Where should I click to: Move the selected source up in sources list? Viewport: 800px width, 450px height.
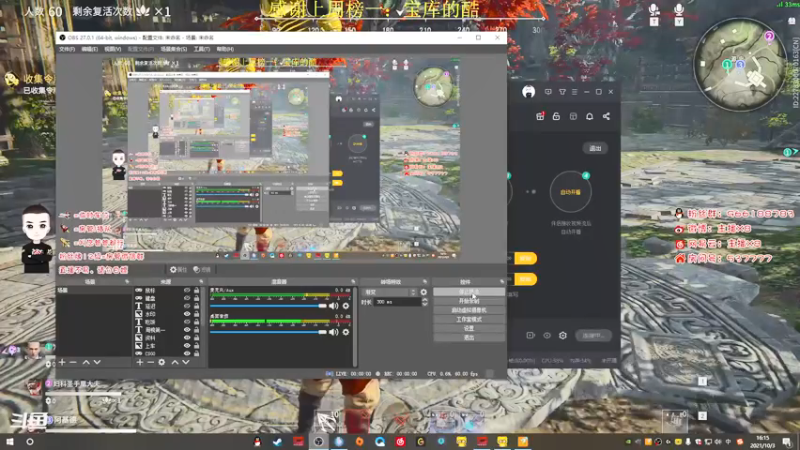(x=174, y=362)
